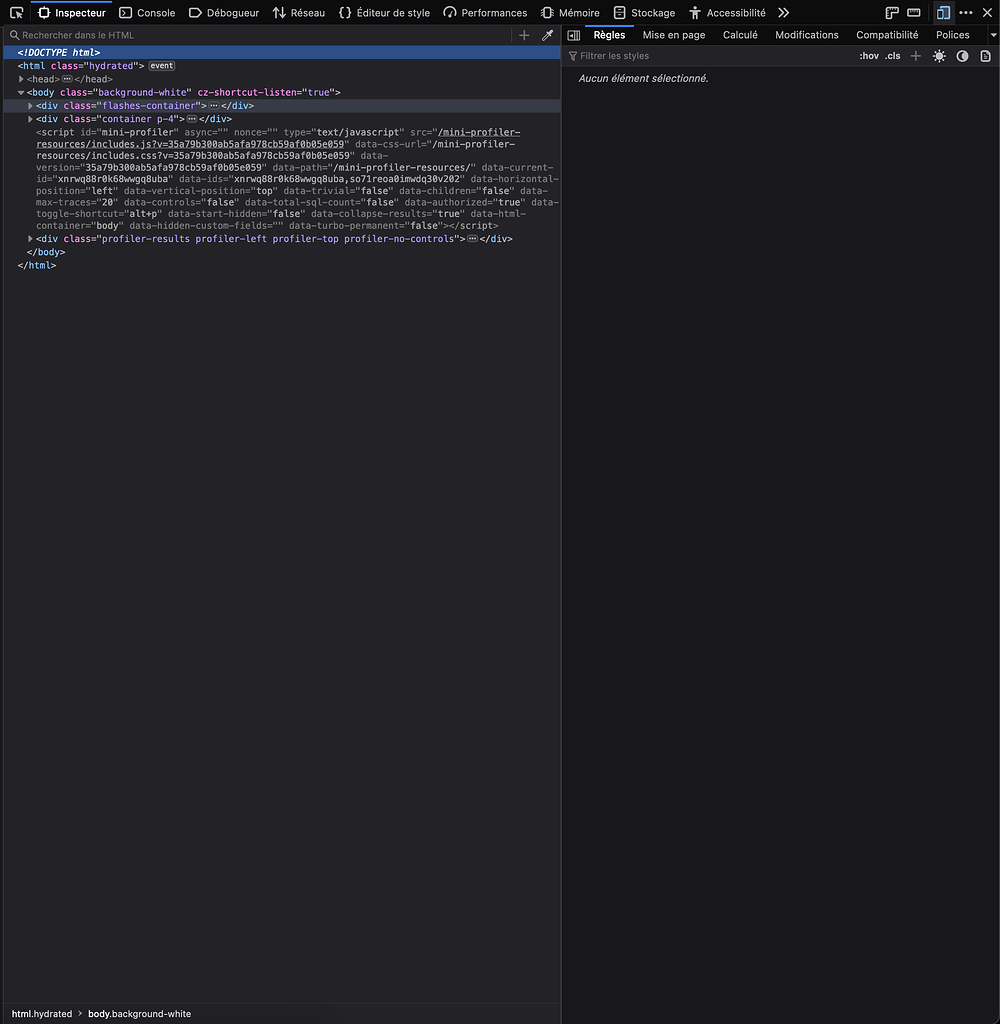This screenshot has height=1024, width=1000.
Task: Open the event badge on the html element
Action: [x=161, y=65]
